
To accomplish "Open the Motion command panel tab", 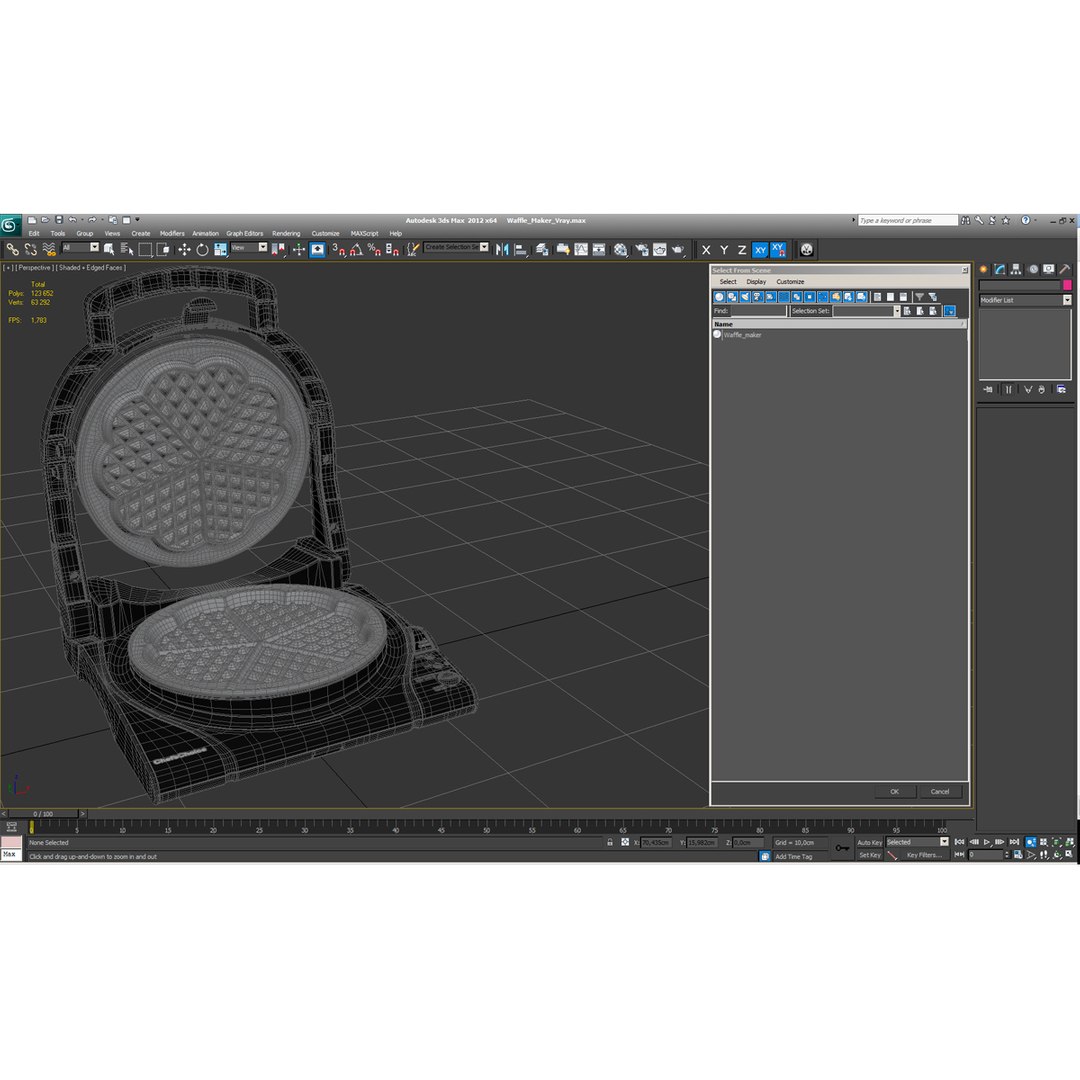I will (x=1033, y=269).
